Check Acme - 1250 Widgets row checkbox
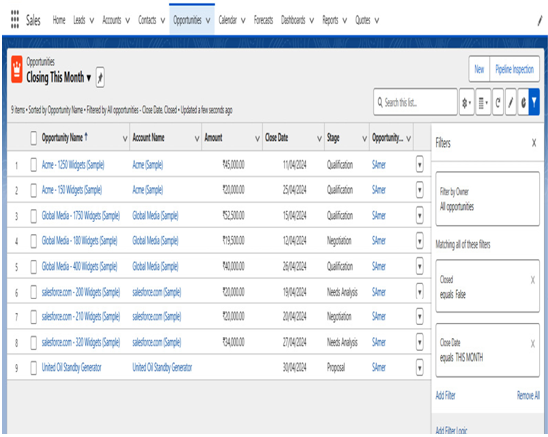 (x=34, y=165)
